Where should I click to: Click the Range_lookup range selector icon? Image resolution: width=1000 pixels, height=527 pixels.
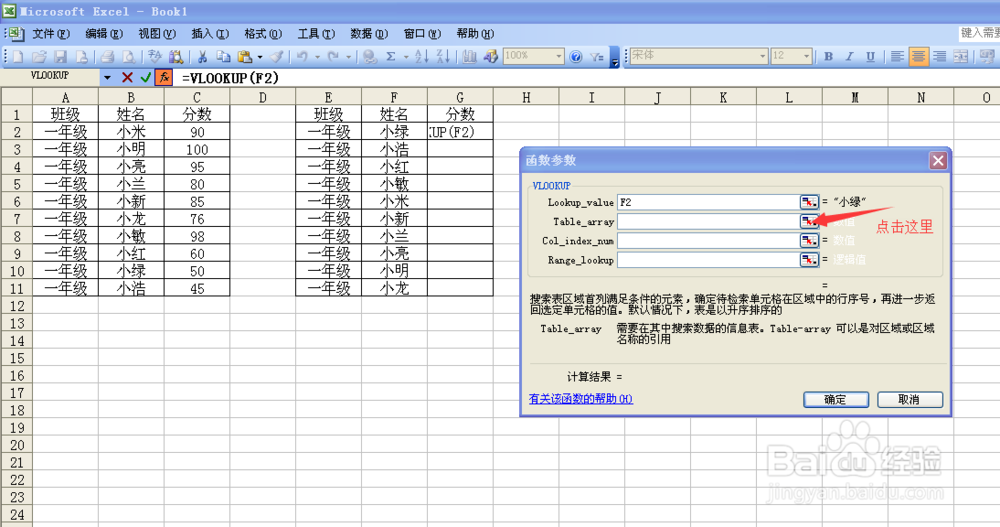(809, 260)
